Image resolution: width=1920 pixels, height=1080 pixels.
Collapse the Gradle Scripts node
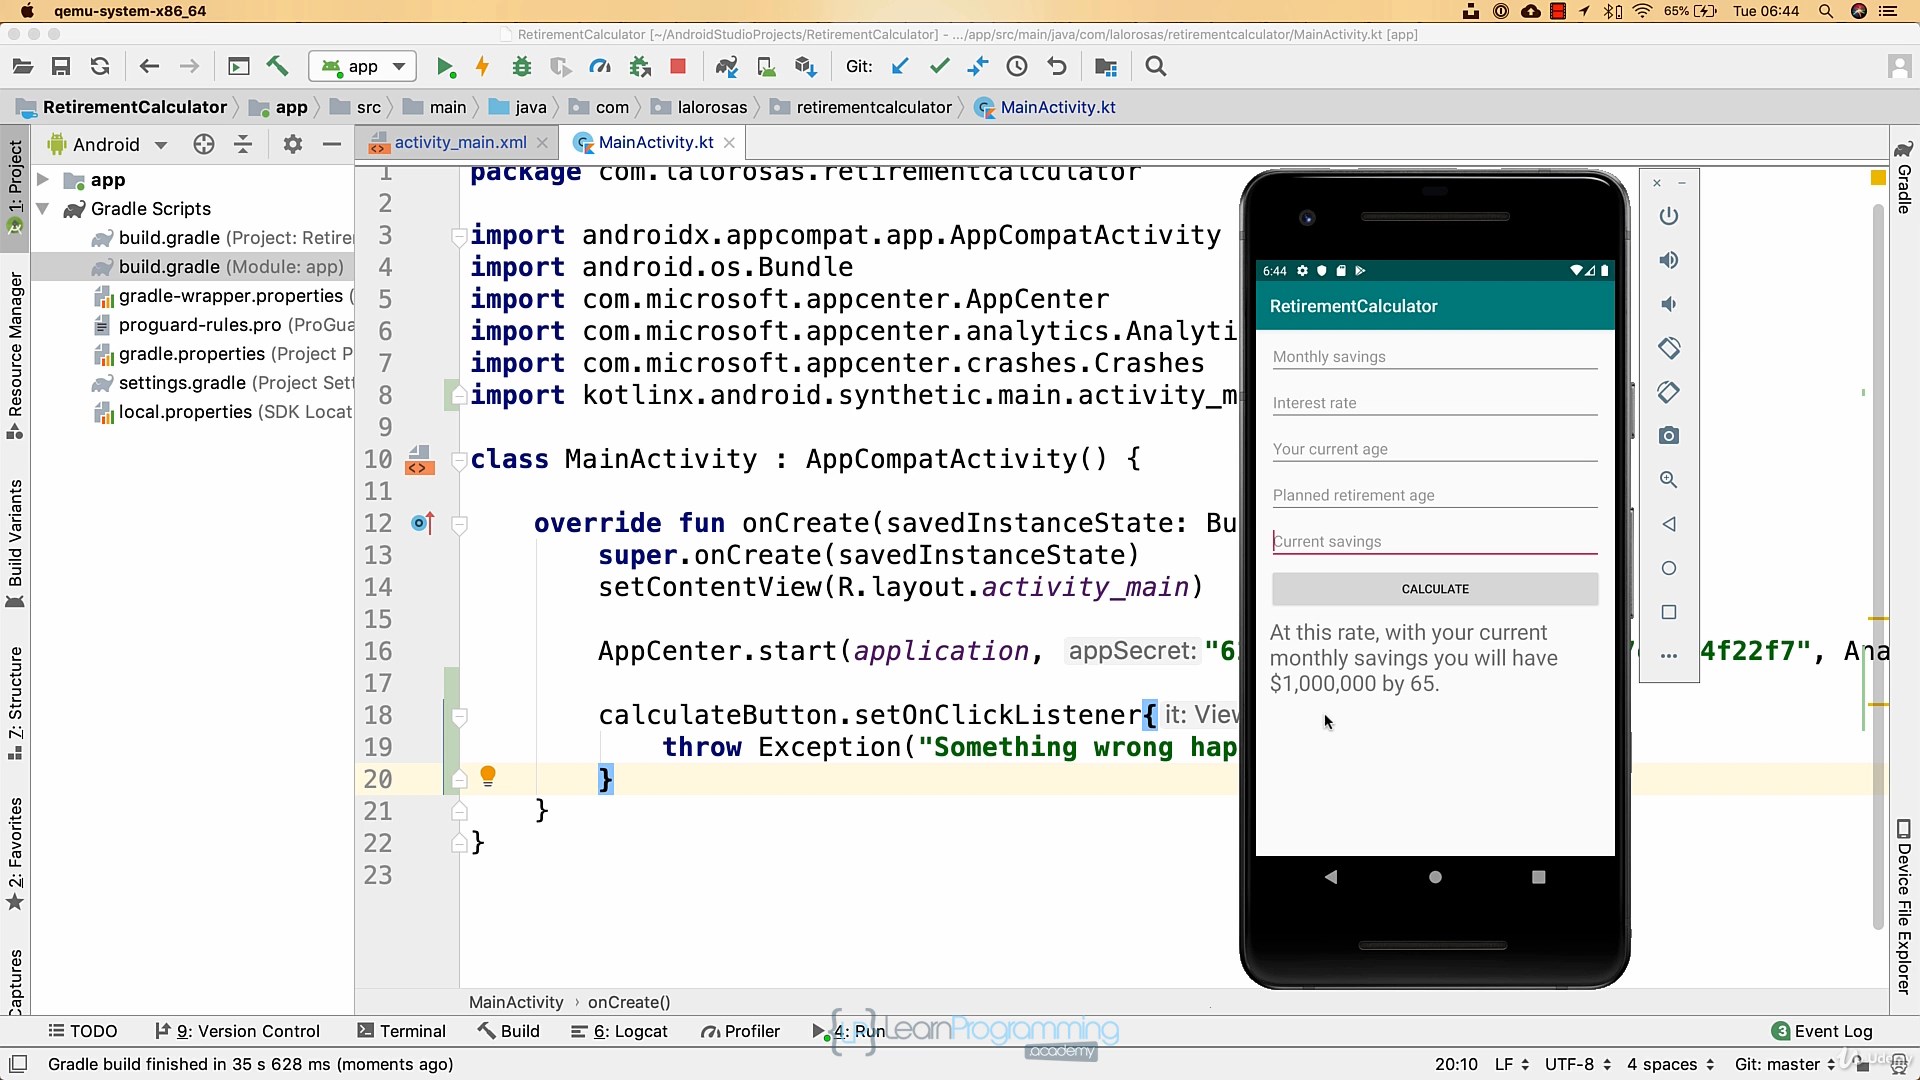point(43,209)
